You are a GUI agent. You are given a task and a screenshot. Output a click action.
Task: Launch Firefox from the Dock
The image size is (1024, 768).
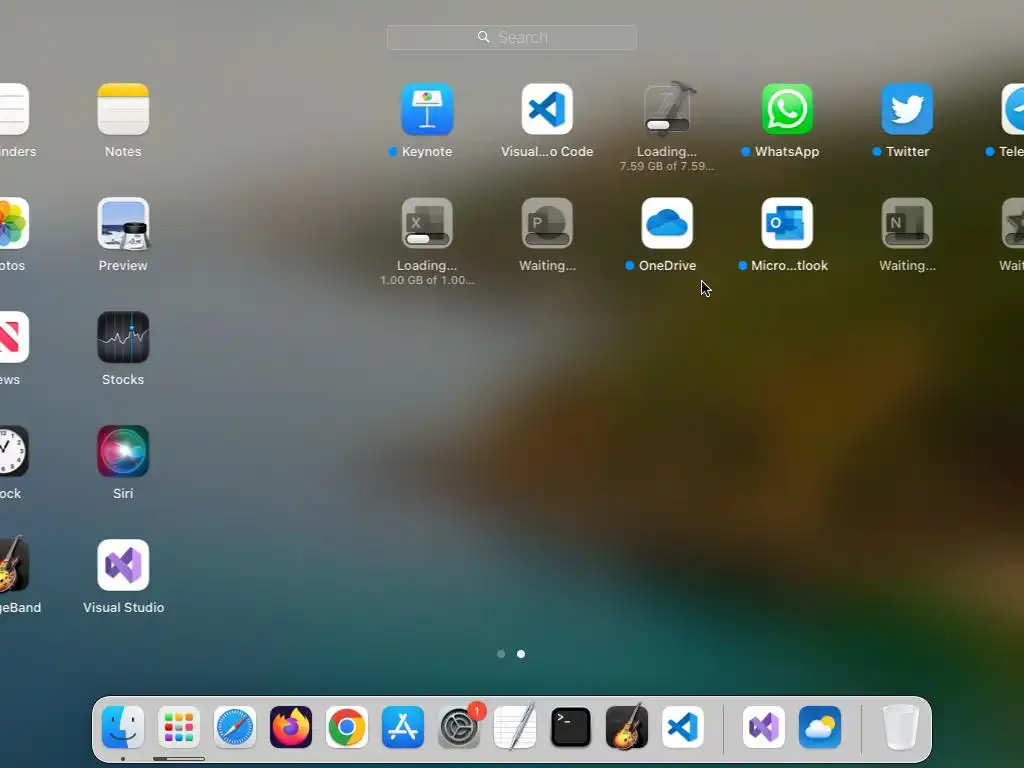[291, 727]
